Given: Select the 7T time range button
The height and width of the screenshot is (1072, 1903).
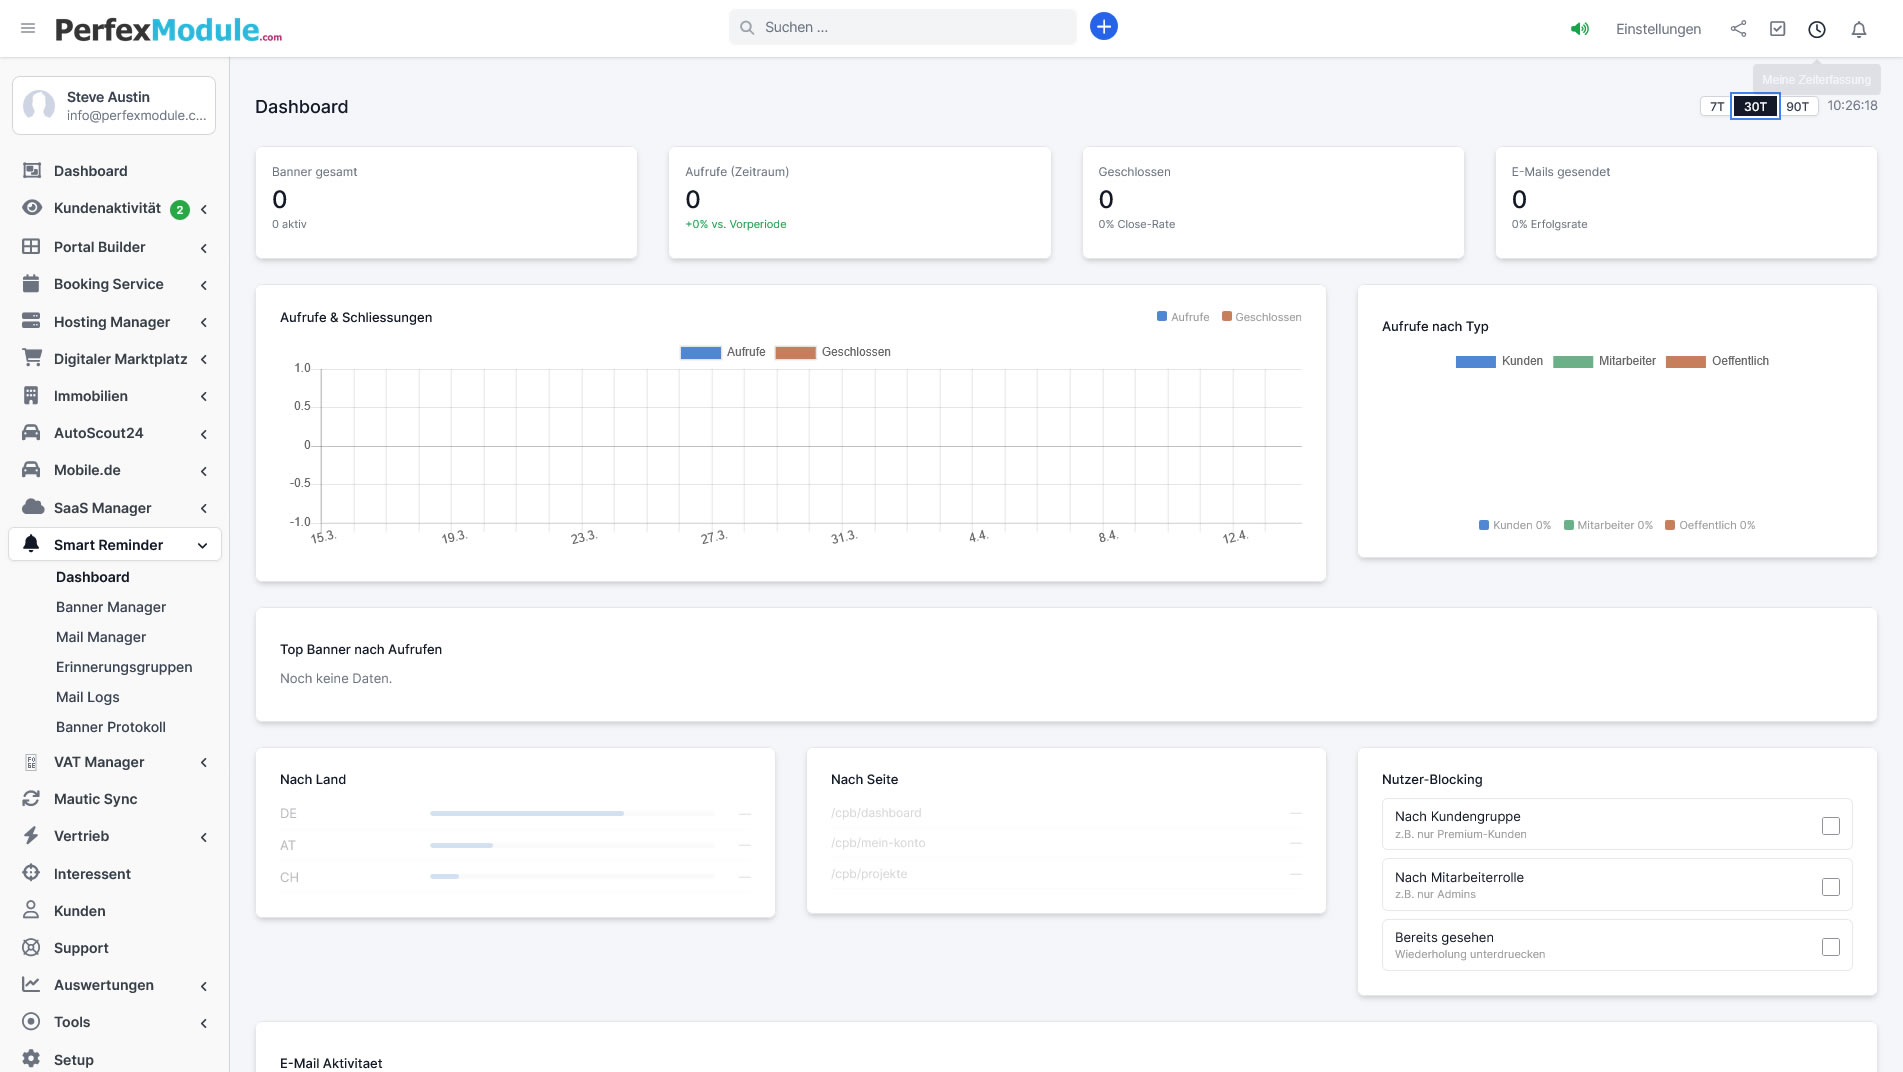Looking at the screenshot, I should 1716,106.
